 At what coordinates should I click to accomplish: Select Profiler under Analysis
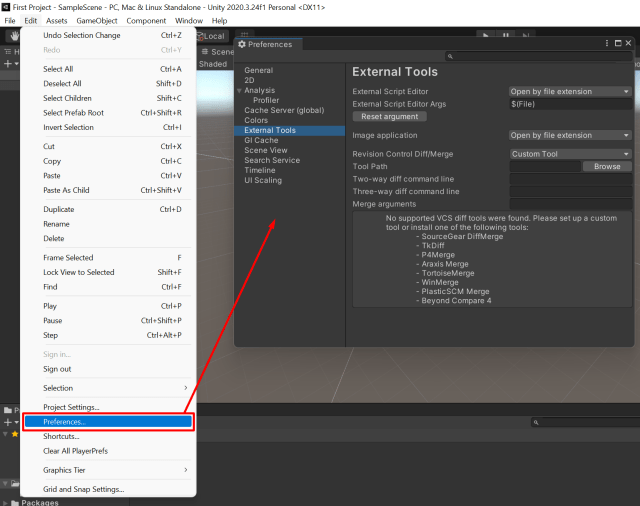(x=266, y=100)
